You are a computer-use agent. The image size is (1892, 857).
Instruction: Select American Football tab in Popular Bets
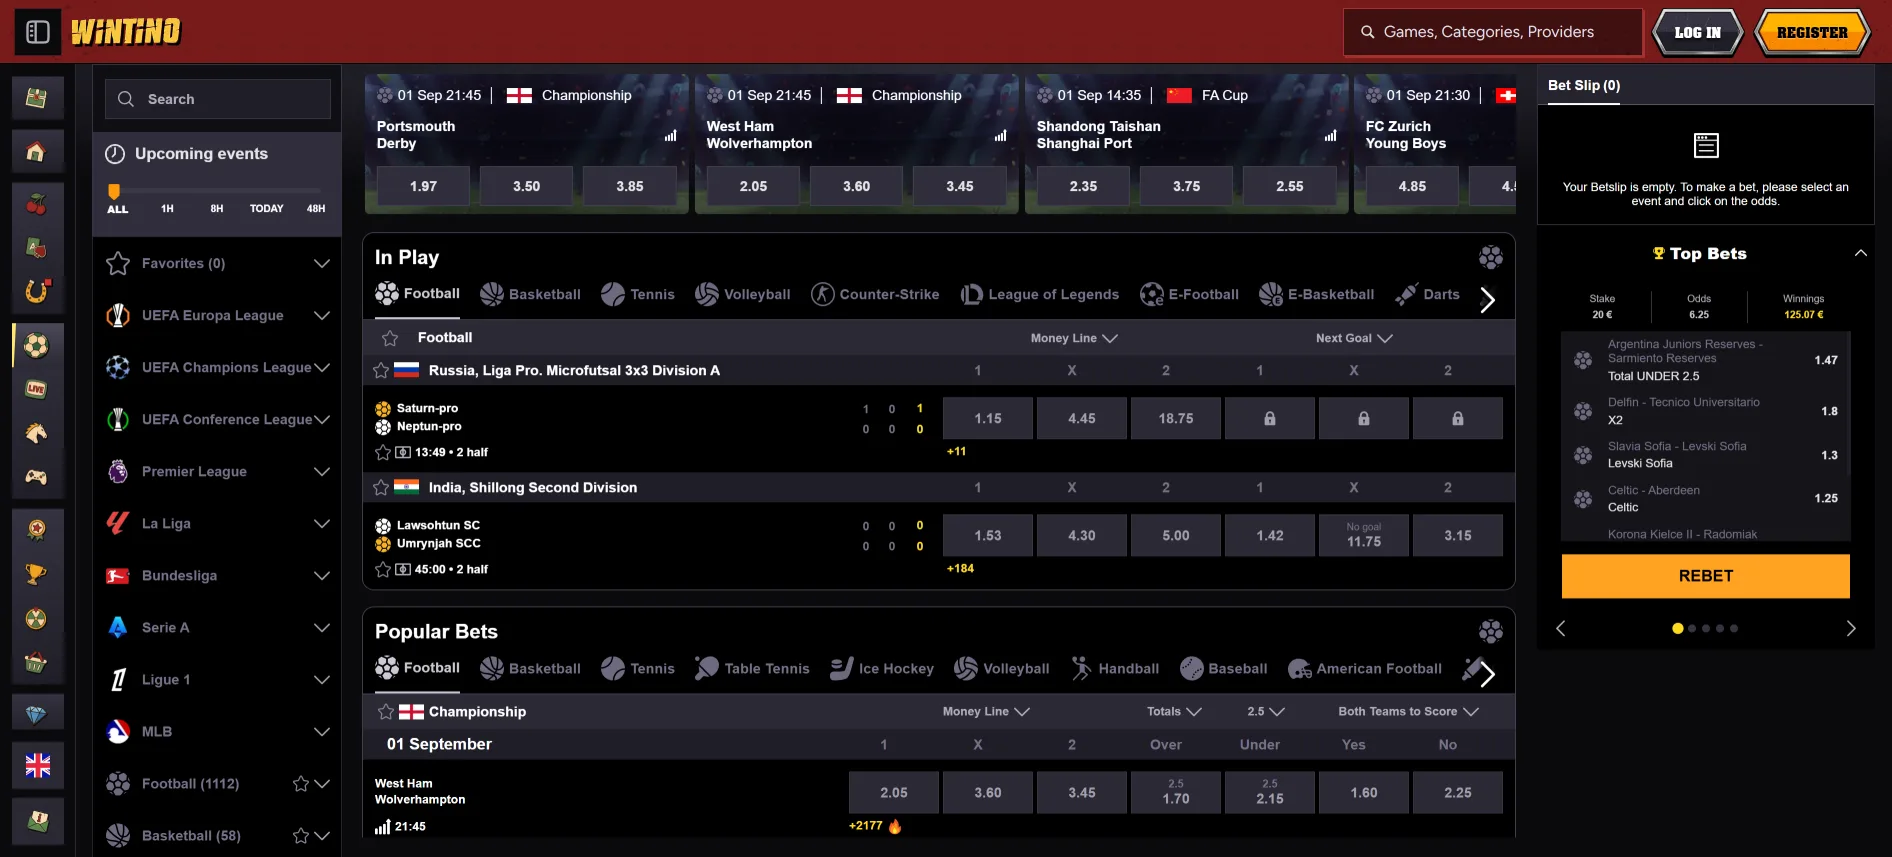[1365, 668]
